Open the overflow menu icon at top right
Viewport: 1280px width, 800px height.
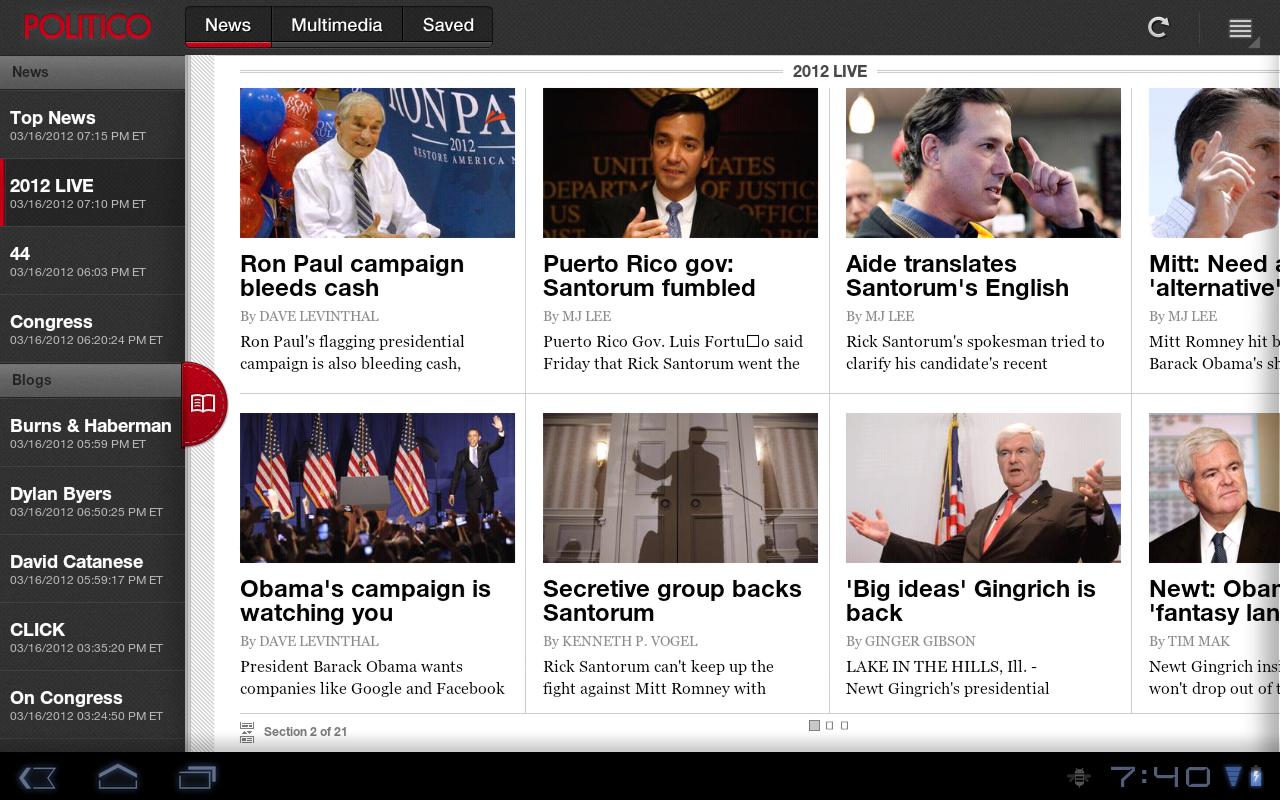(1241, 28)
